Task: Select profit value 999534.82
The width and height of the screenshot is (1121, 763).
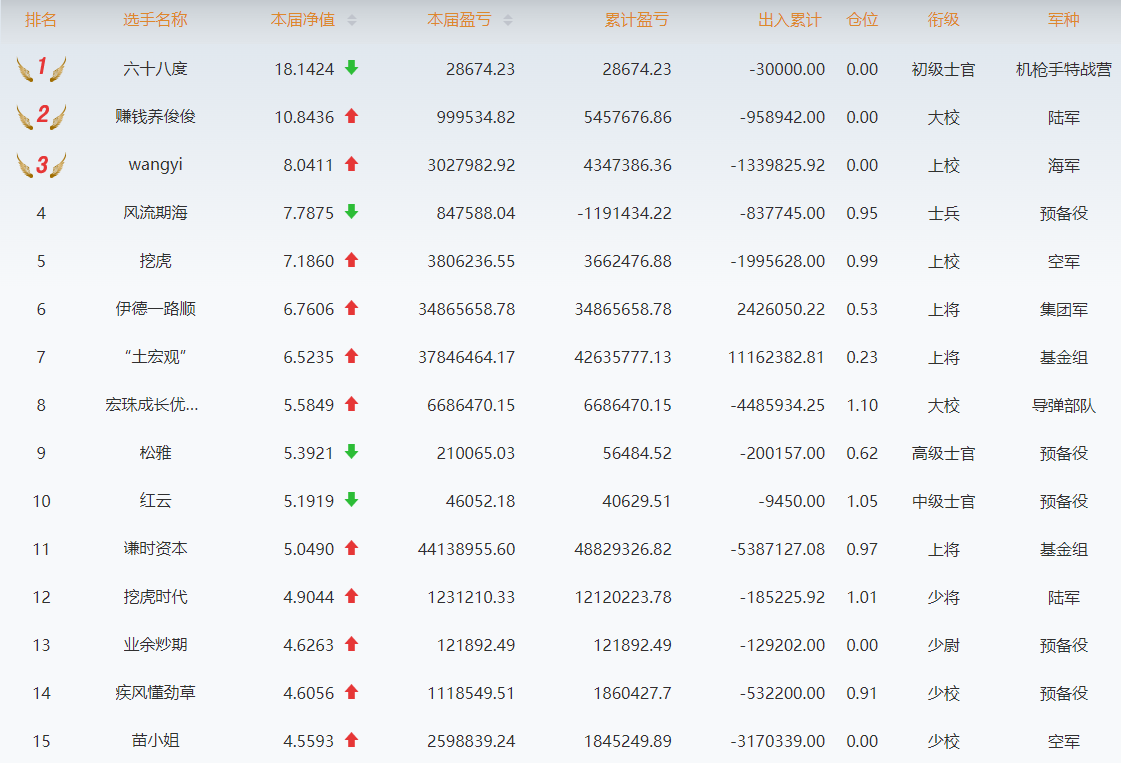Action: pyautogui.click(x=475, y=117)
